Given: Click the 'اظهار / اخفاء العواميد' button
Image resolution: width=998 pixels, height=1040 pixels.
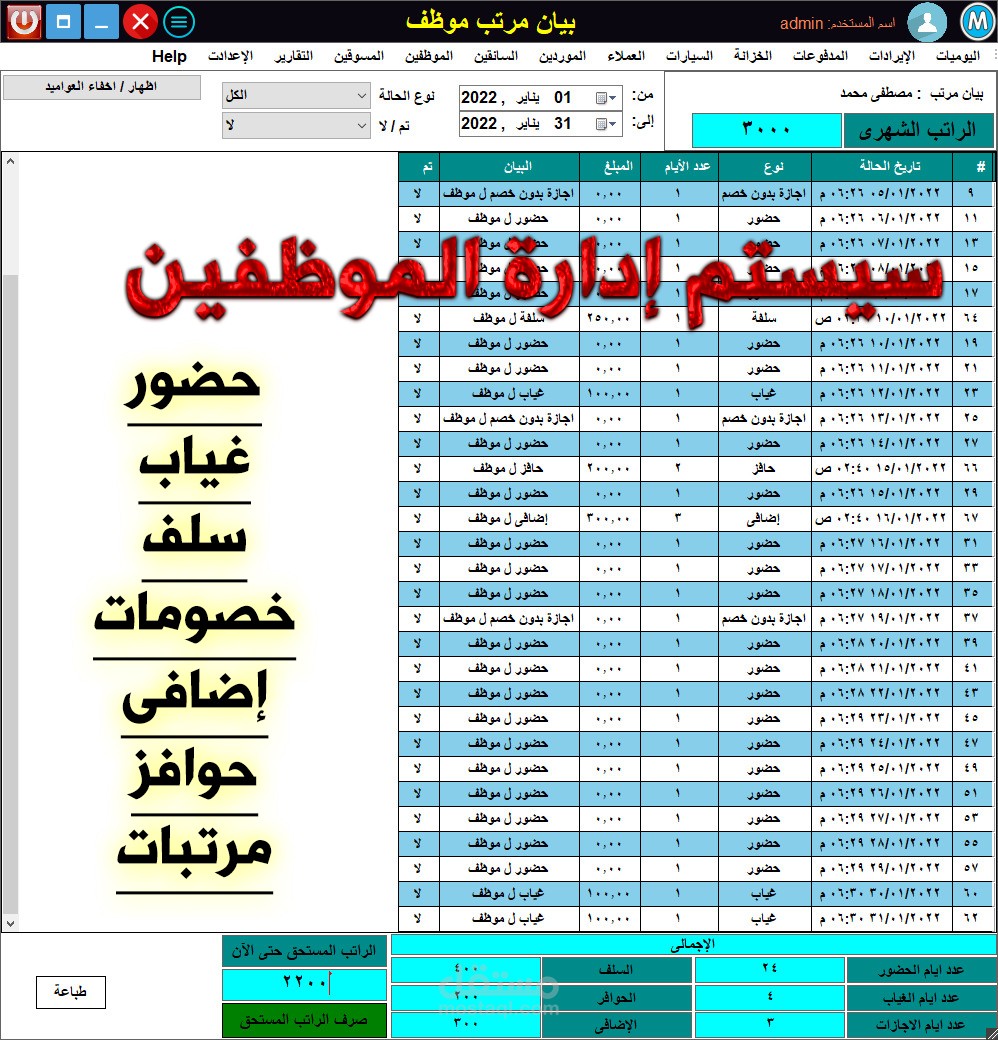Looking at the screenshot, I should pyautogui.click(x=101, y=87).
